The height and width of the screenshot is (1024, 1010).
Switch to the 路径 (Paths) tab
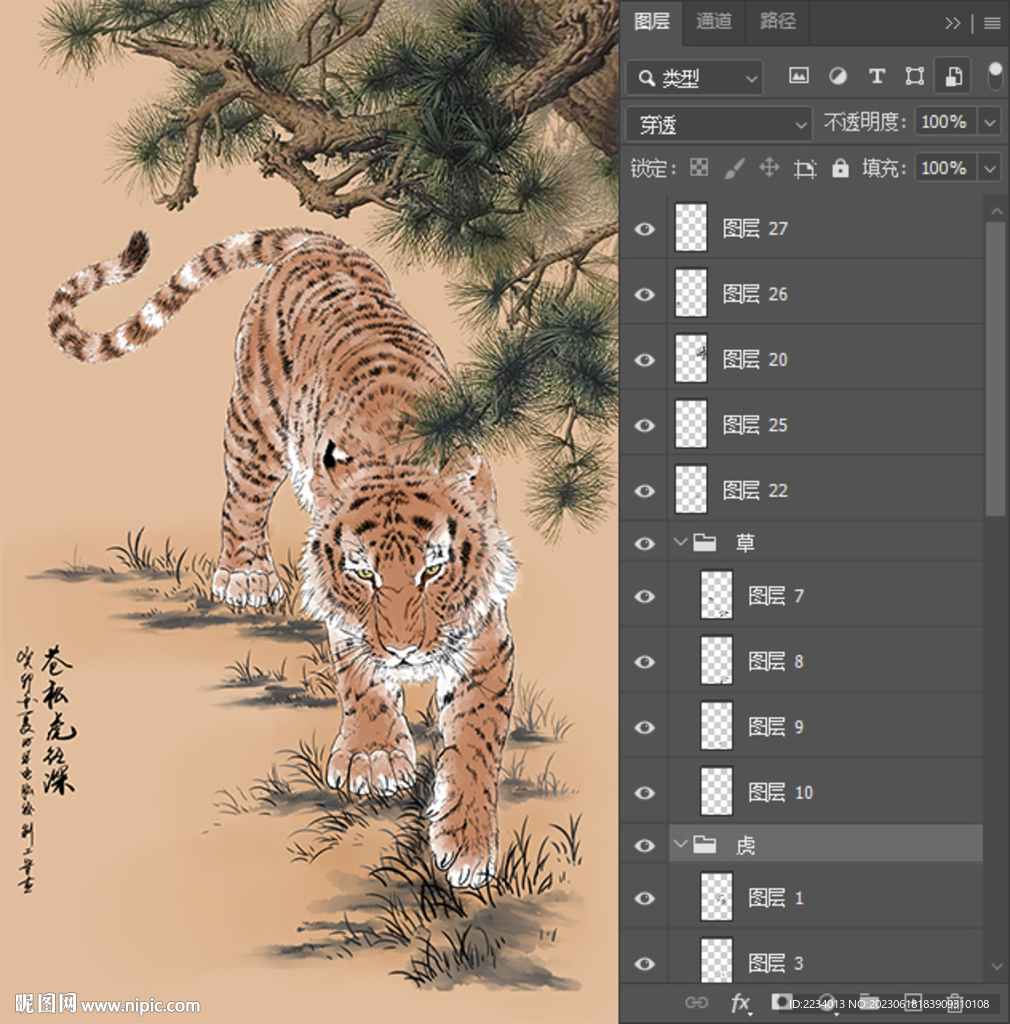coord(778,22)
